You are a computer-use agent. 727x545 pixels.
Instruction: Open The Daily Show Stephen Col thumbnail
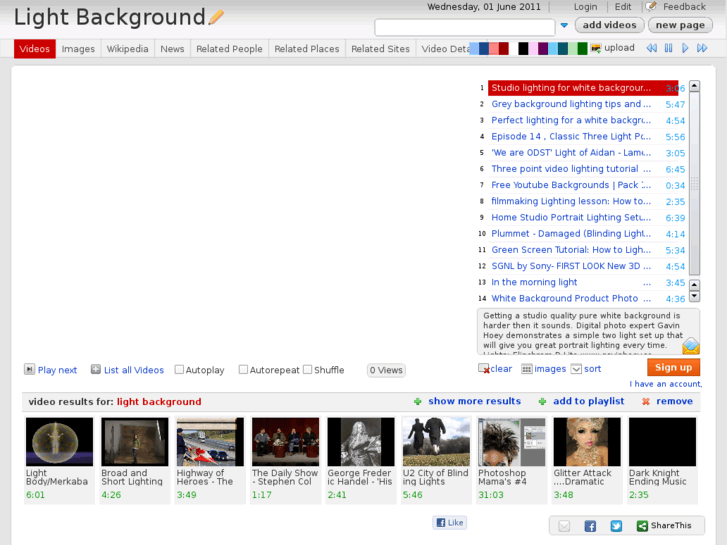coord(286,442)
